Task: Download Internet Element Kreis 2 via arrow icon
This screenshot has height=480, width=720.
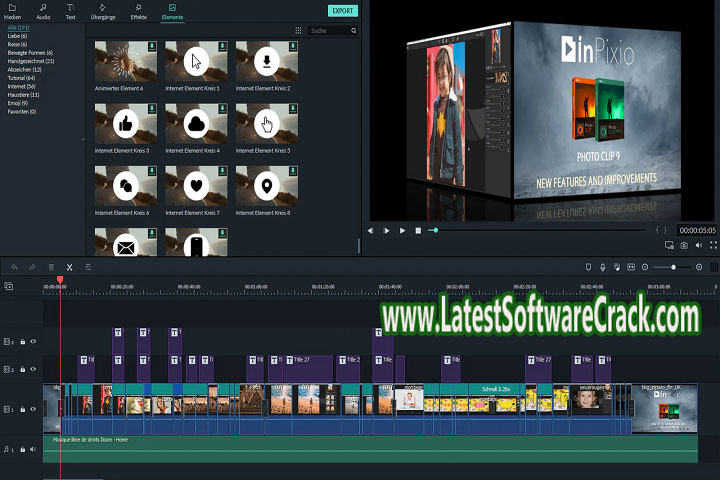Action: click(x=292, y=46)
